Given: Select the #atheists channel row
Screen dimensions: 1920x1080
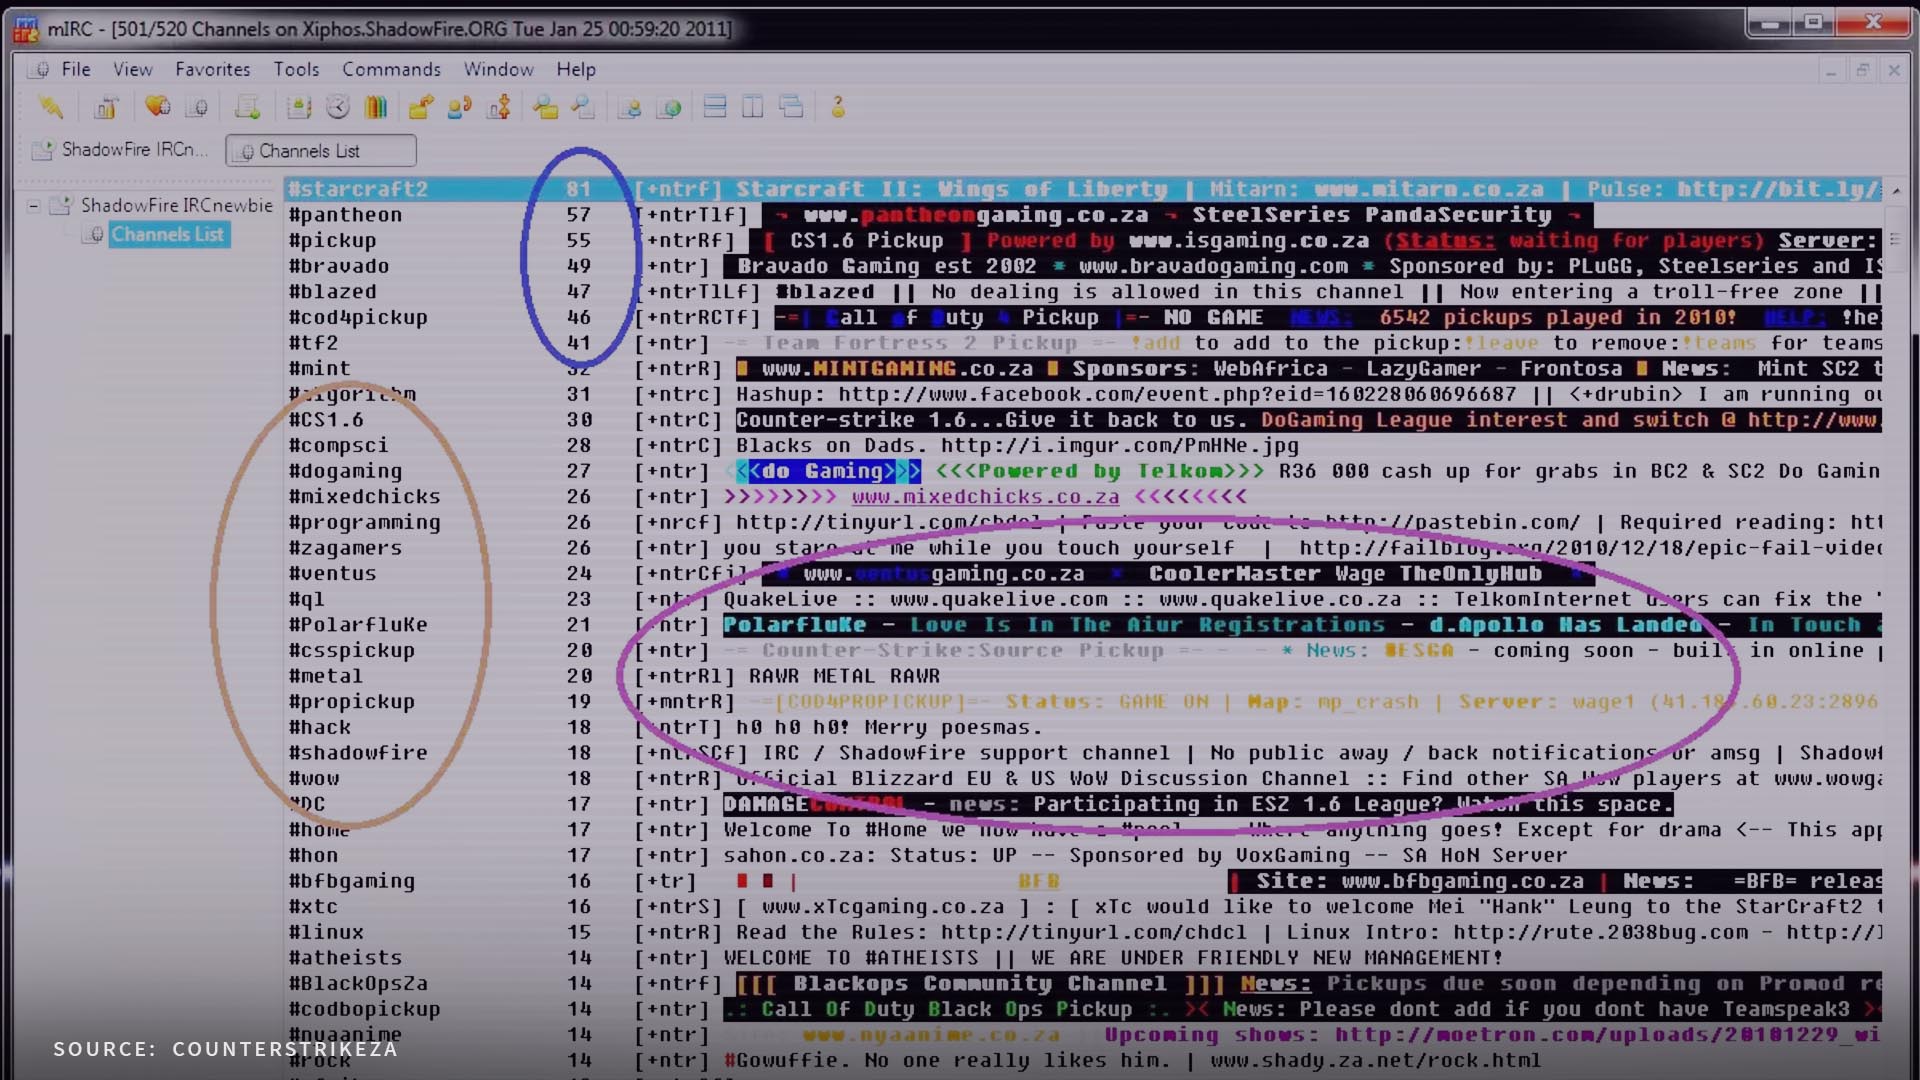Looking at the screenshot, I should (1083, 958).
